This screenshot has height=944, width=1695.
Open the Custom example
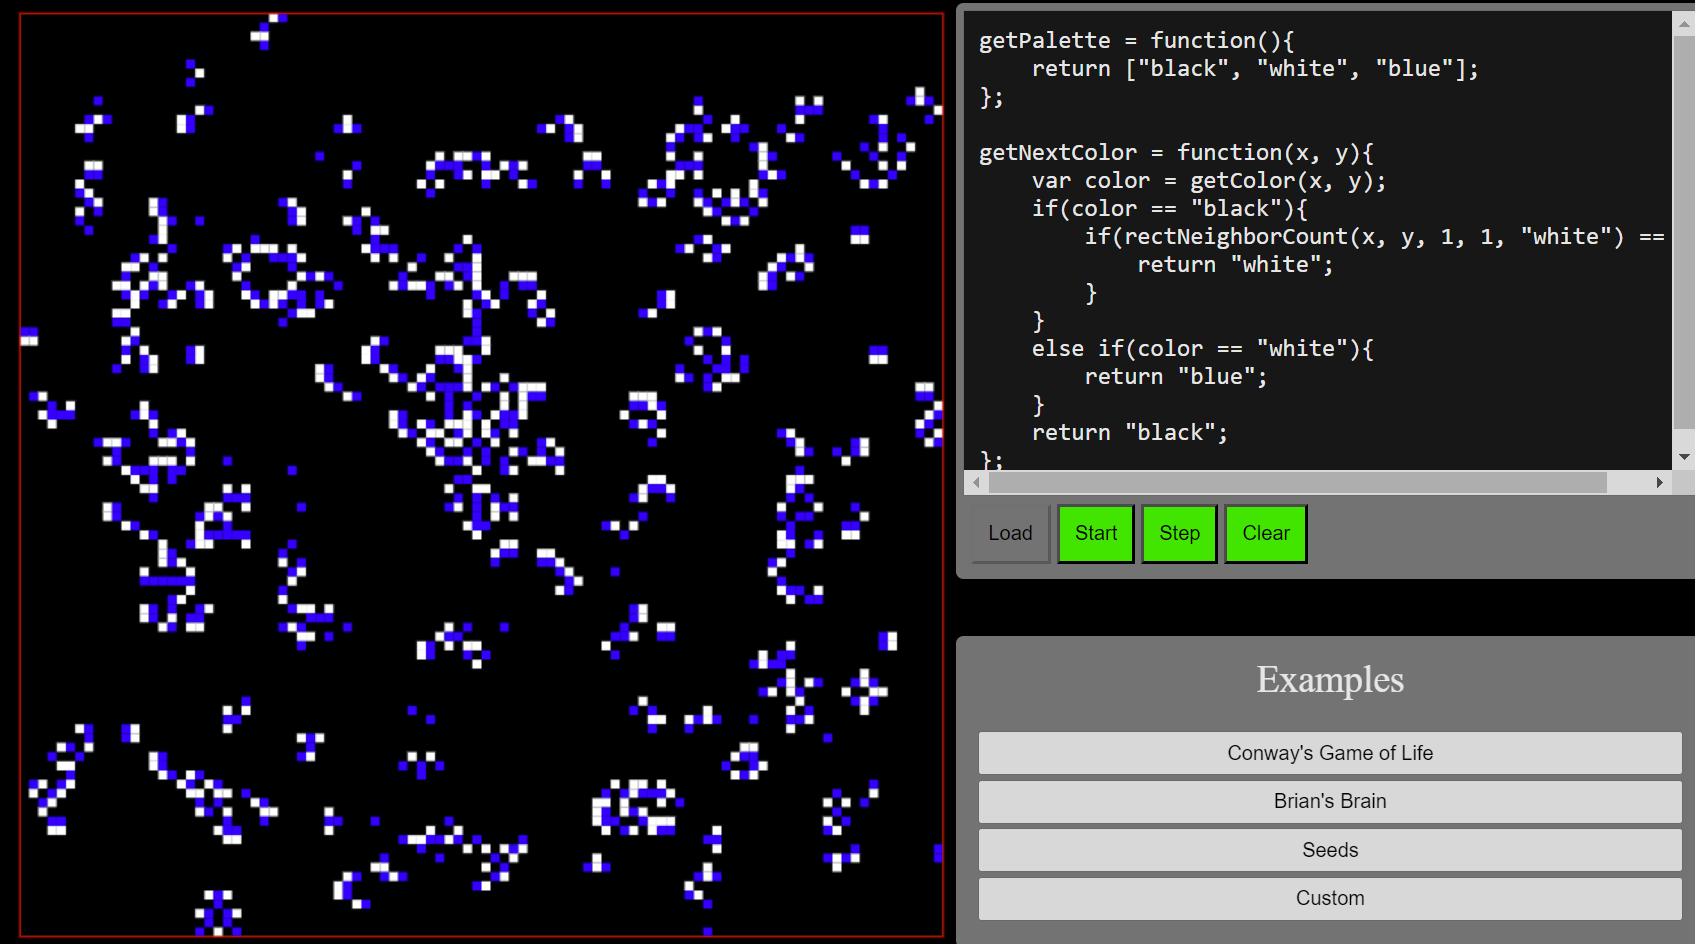1329,898
